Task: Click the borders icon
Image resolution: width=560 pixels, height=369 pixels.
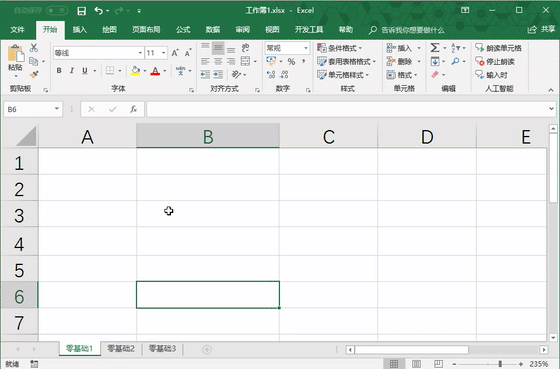Action: [x=110, y=71]
